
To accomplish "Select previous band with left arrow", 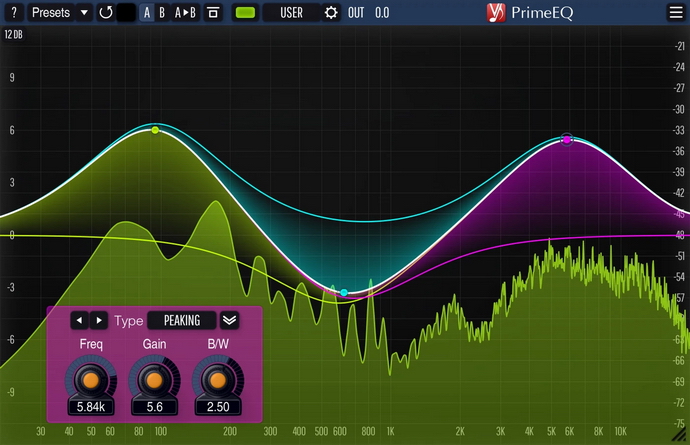I will pyautogui.click(x=80, y=320).
